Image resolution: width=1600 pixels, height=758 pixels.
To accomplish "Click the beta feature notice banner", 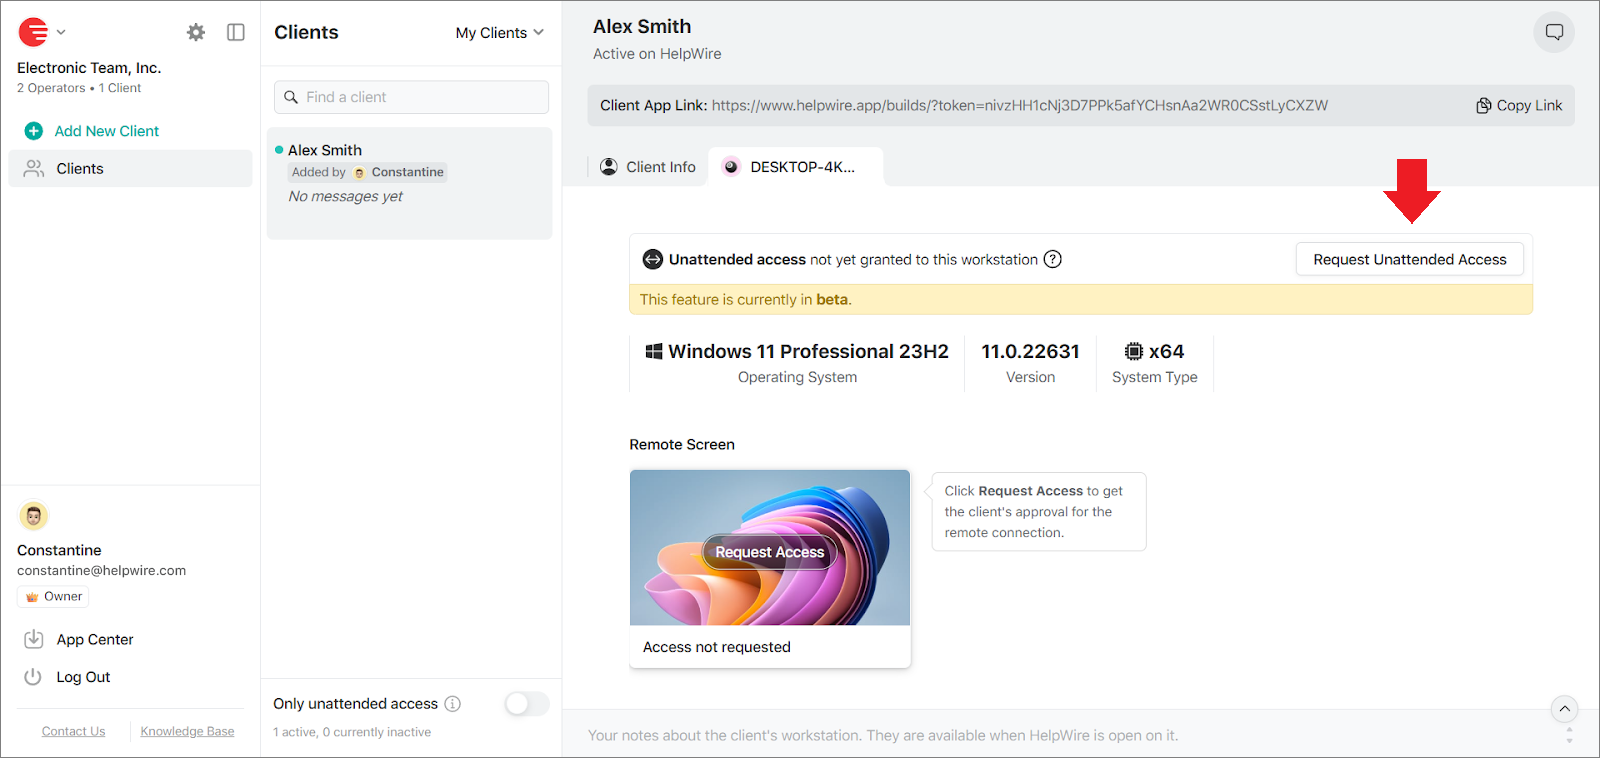I will pyautogui.click(x=1081, y=299).
